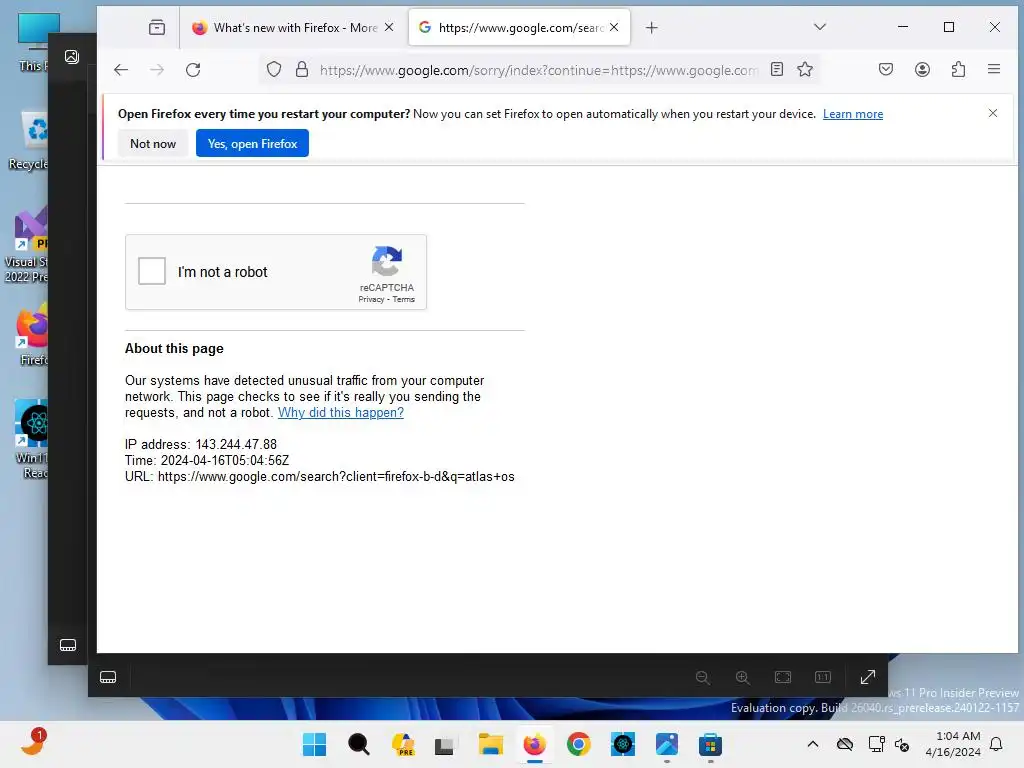
Task: Open reCAPTCHA Terms link
Action: (404, 300)
